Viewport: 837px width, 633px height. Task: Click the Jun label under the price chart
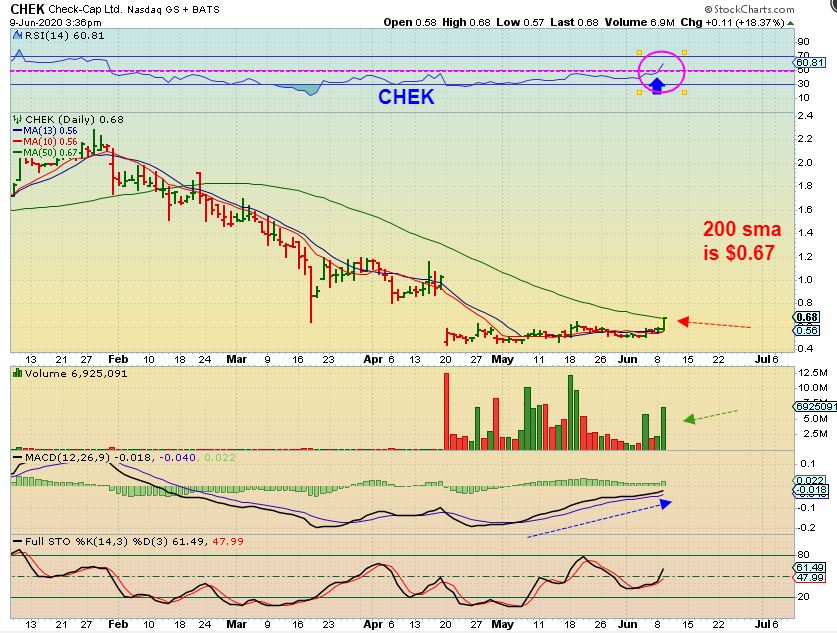click(x=628, y=359)
